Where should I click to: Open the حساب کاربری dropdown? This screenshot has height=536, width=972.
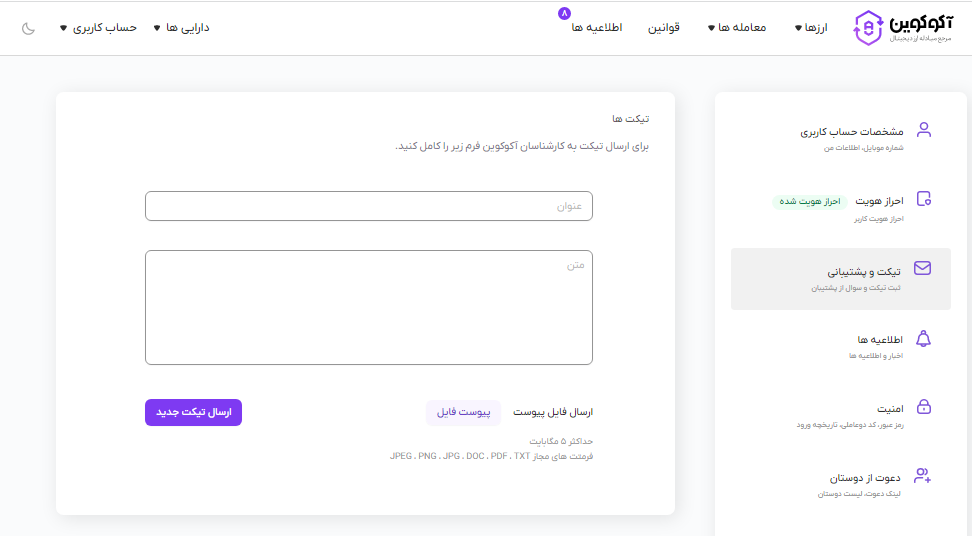98,28
